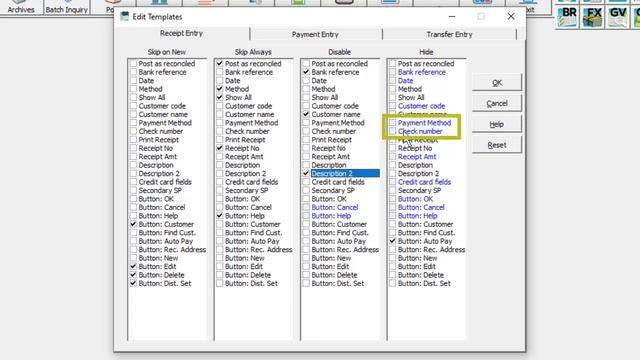Cancel the Edit Templates dialog
Viewport: 640px width, 360px height.
pyautogui.click(x=497, y=104)
